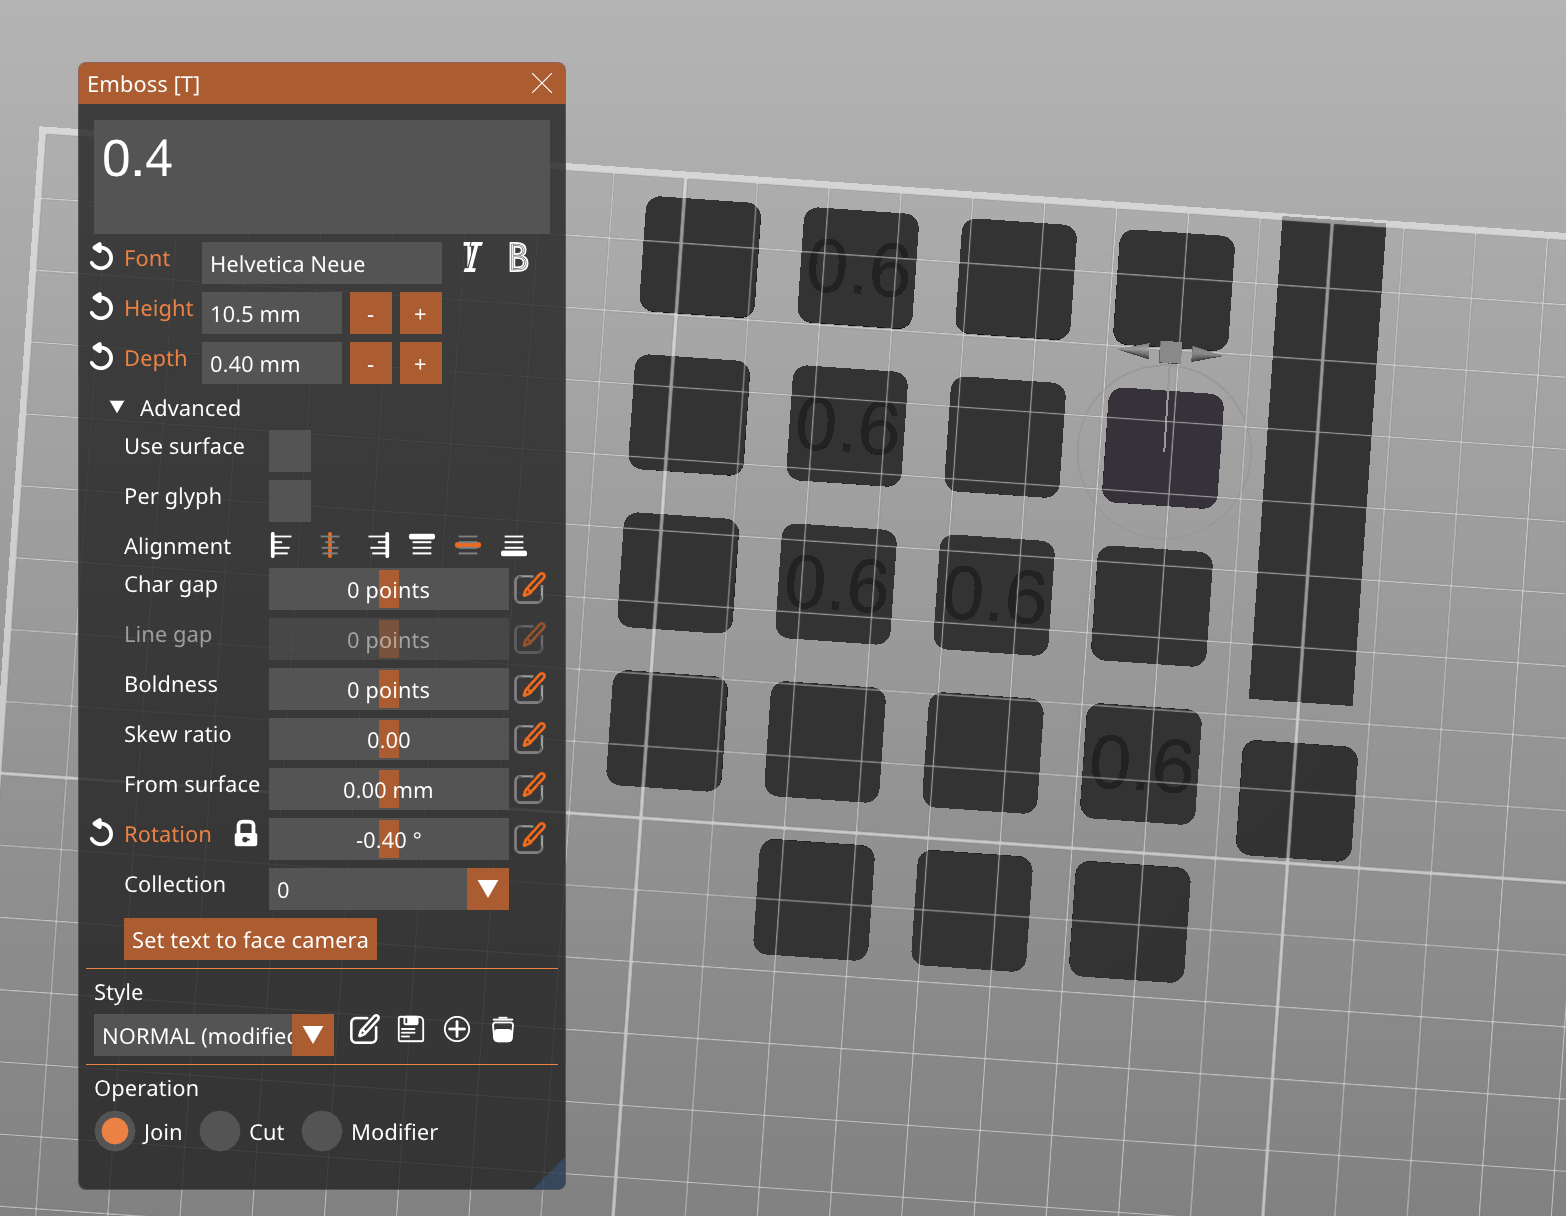The height and width of the screenshot is (1216, 1566).
Task: Reset the Height value
Action: [x=101, y=307]
